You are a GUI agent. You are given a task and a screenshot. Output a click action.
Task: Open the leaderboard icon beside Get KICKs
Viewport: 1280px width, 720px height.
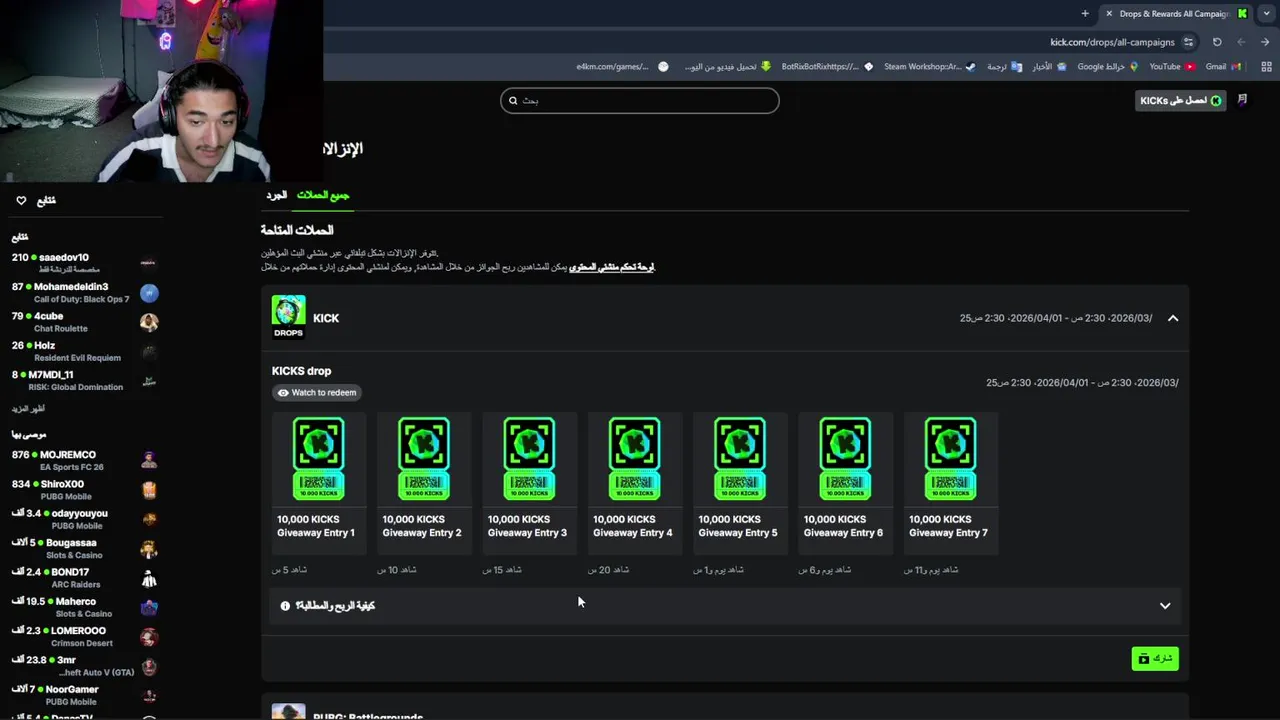pyautogui.click(x=1243, y=100)
